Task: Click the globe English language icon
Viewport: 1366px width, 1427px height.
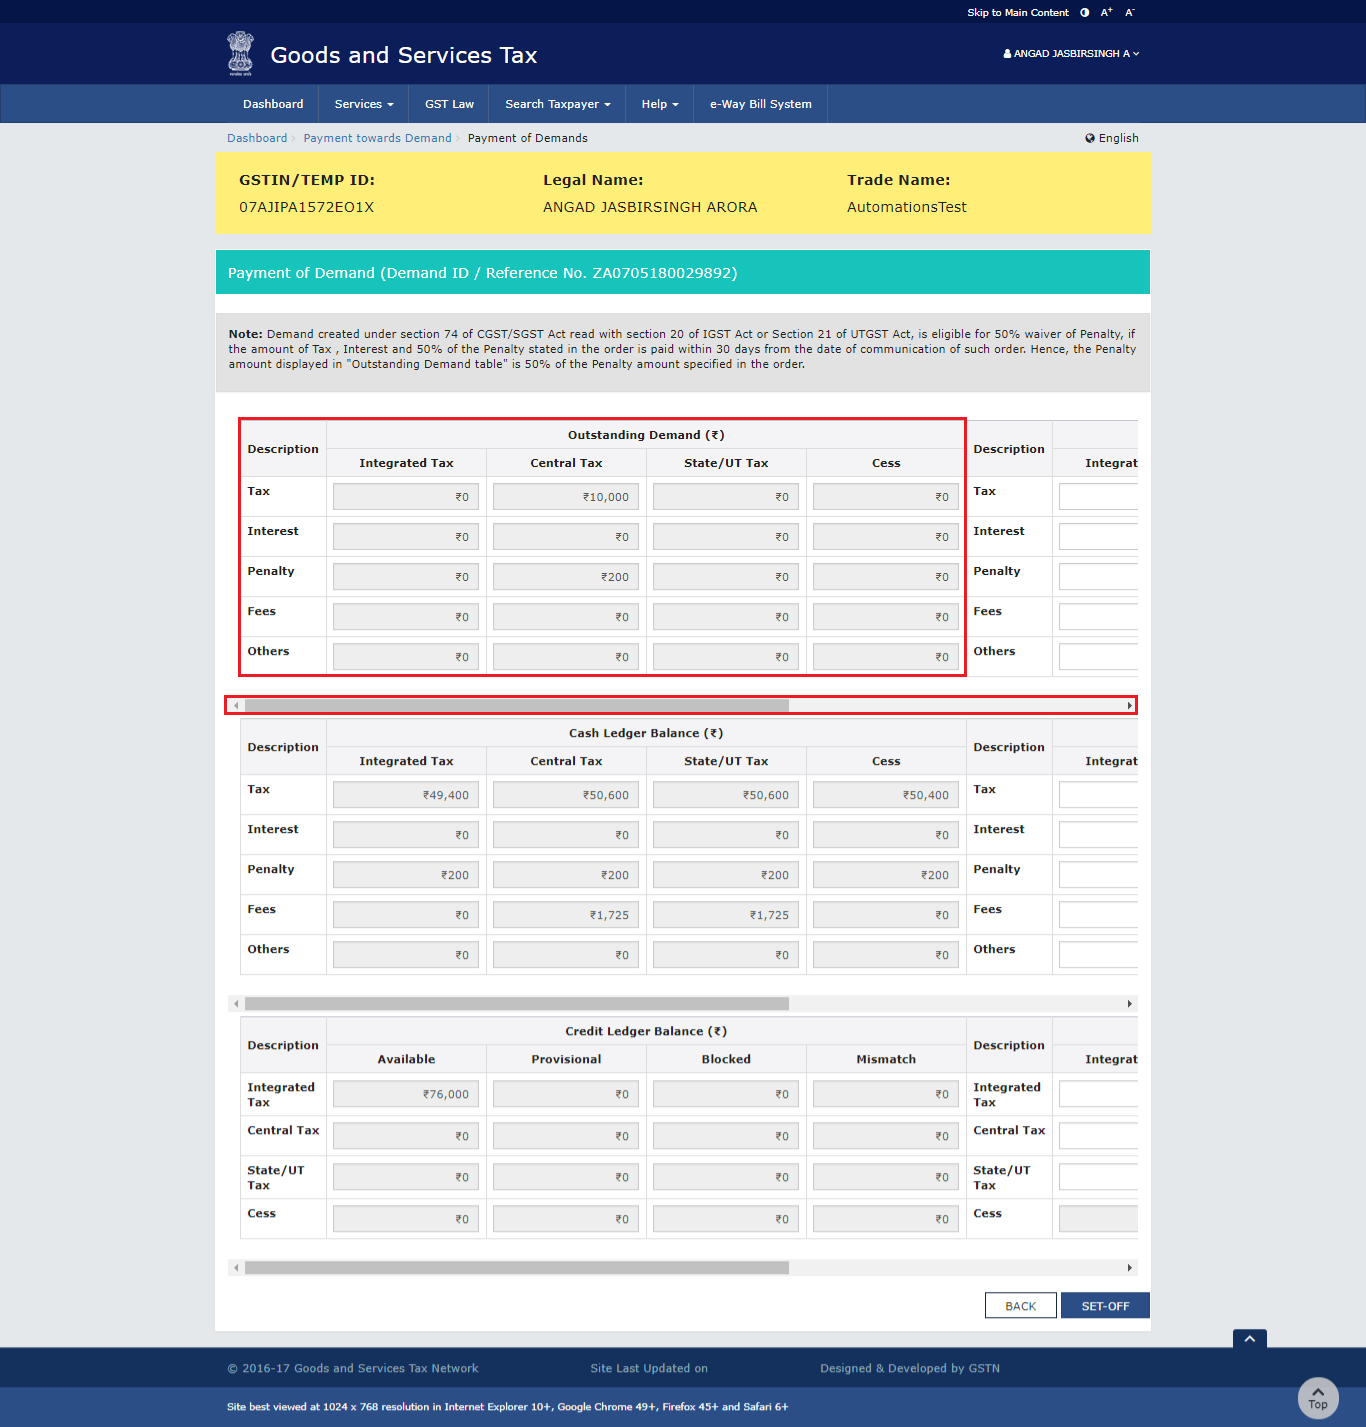Action: coord(1090,138)
